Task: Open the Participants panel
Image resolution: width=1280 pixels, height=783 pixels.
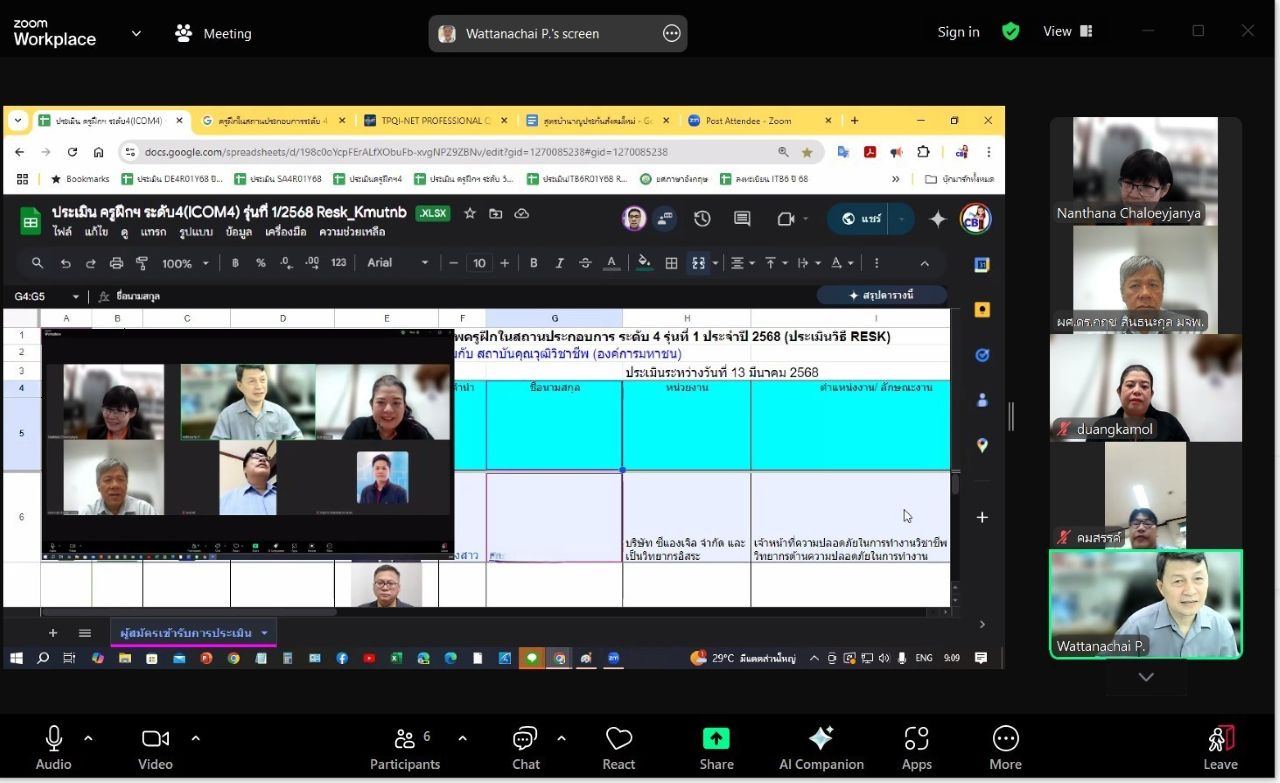Action: [405, 747]
